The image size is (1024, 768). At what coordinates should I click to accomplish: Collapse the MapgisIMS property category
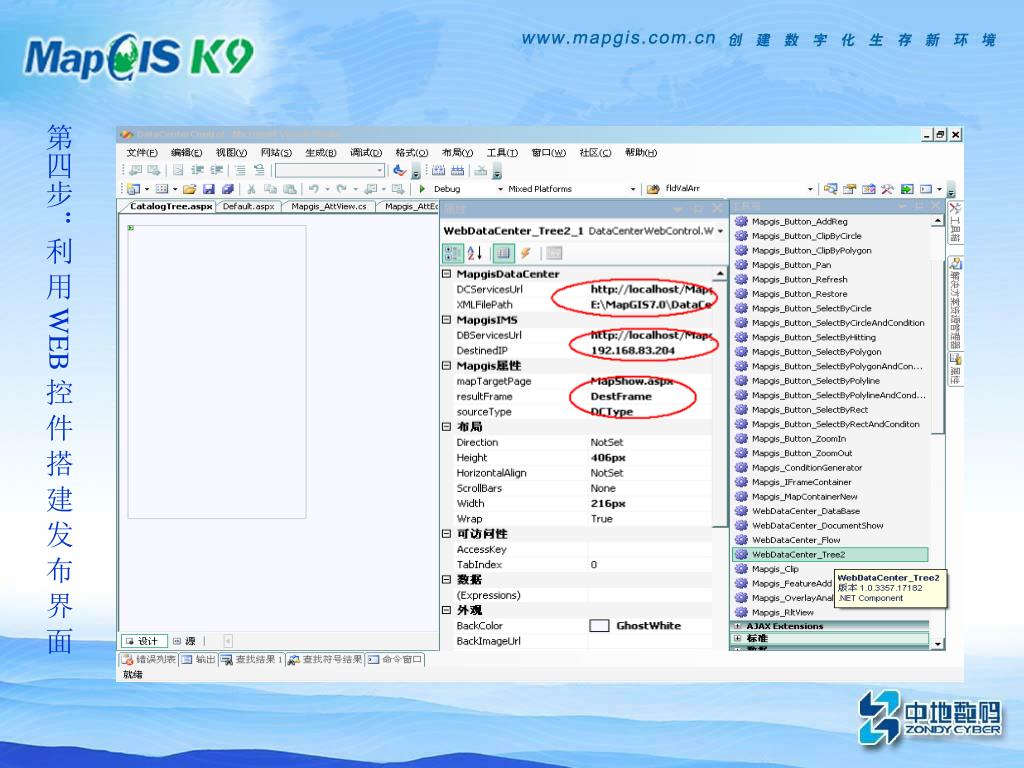(x=447, y=319)
